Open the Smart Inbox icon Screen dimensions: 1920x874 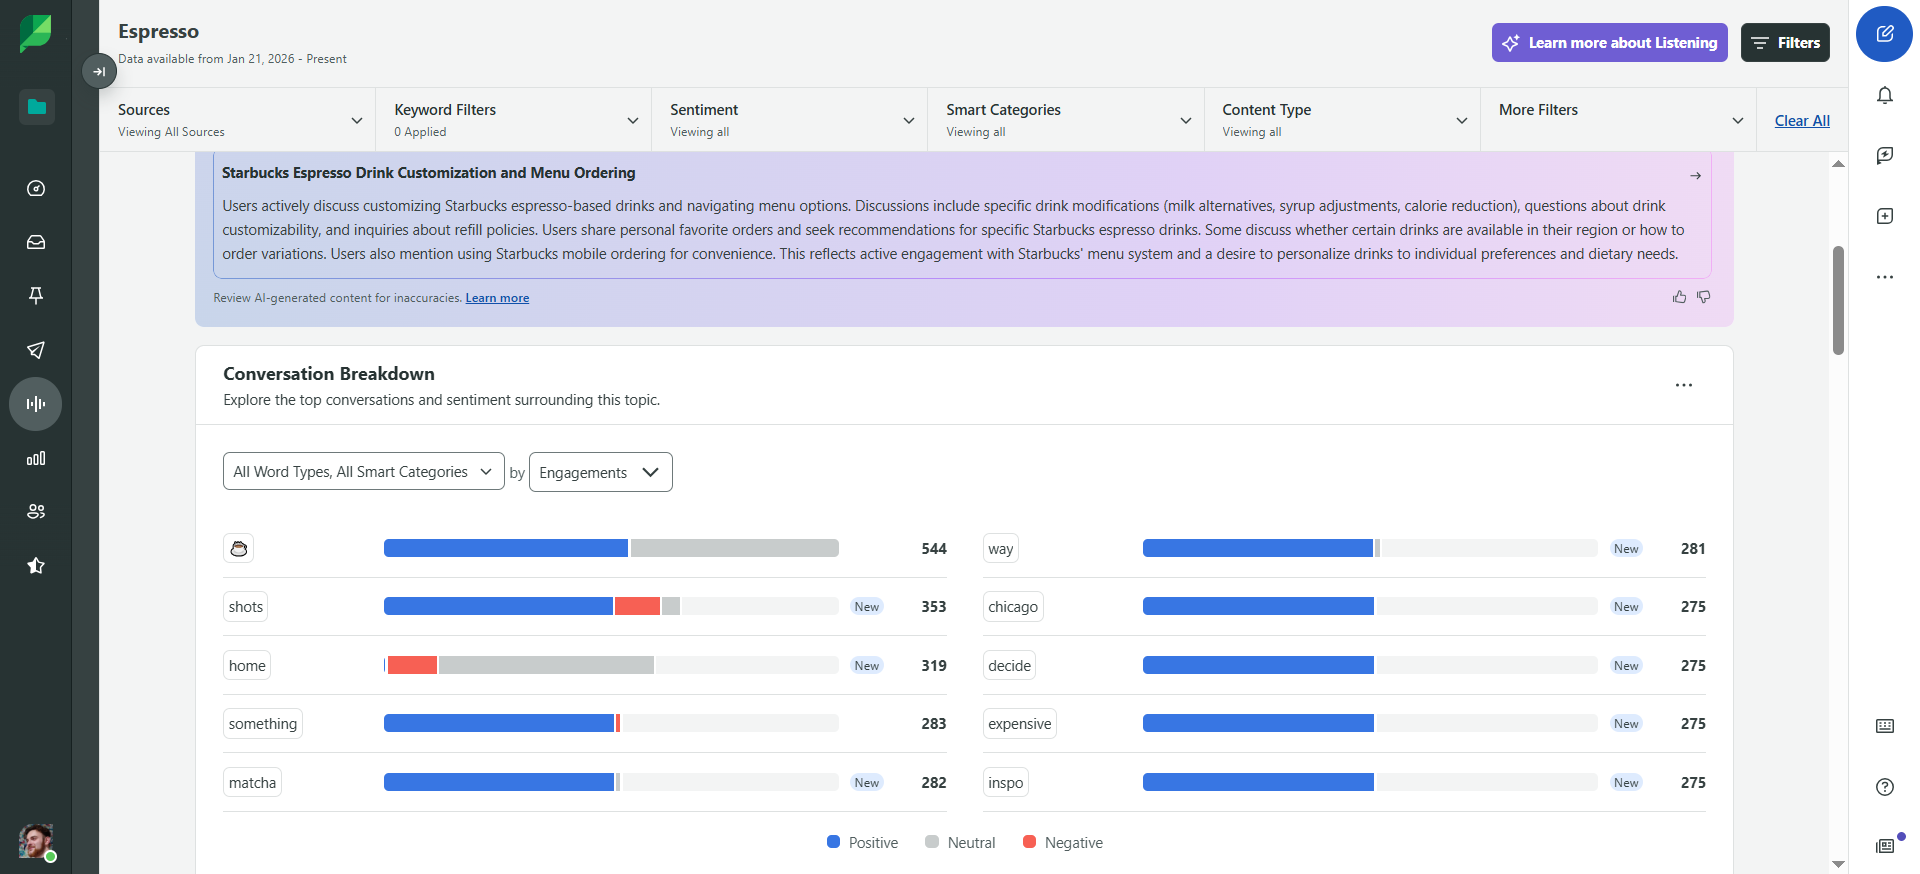point(36,242)
